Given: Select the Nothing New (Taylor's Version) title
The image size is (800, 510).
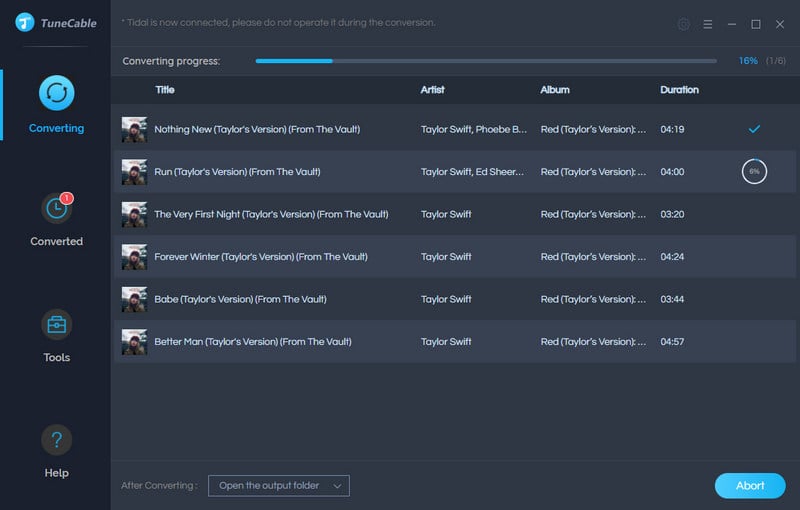Looking at the screenshot, I should click(x=257, y=129).
